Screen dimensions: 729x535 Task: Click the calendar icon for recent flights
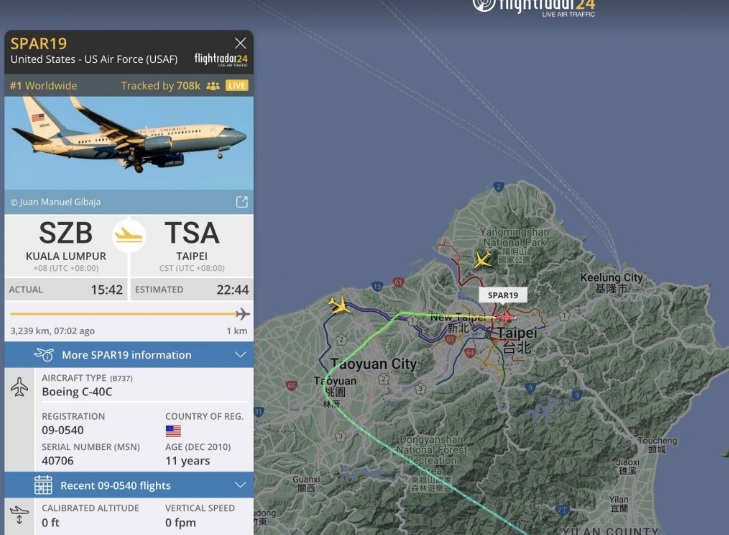(x=43, y=485)
